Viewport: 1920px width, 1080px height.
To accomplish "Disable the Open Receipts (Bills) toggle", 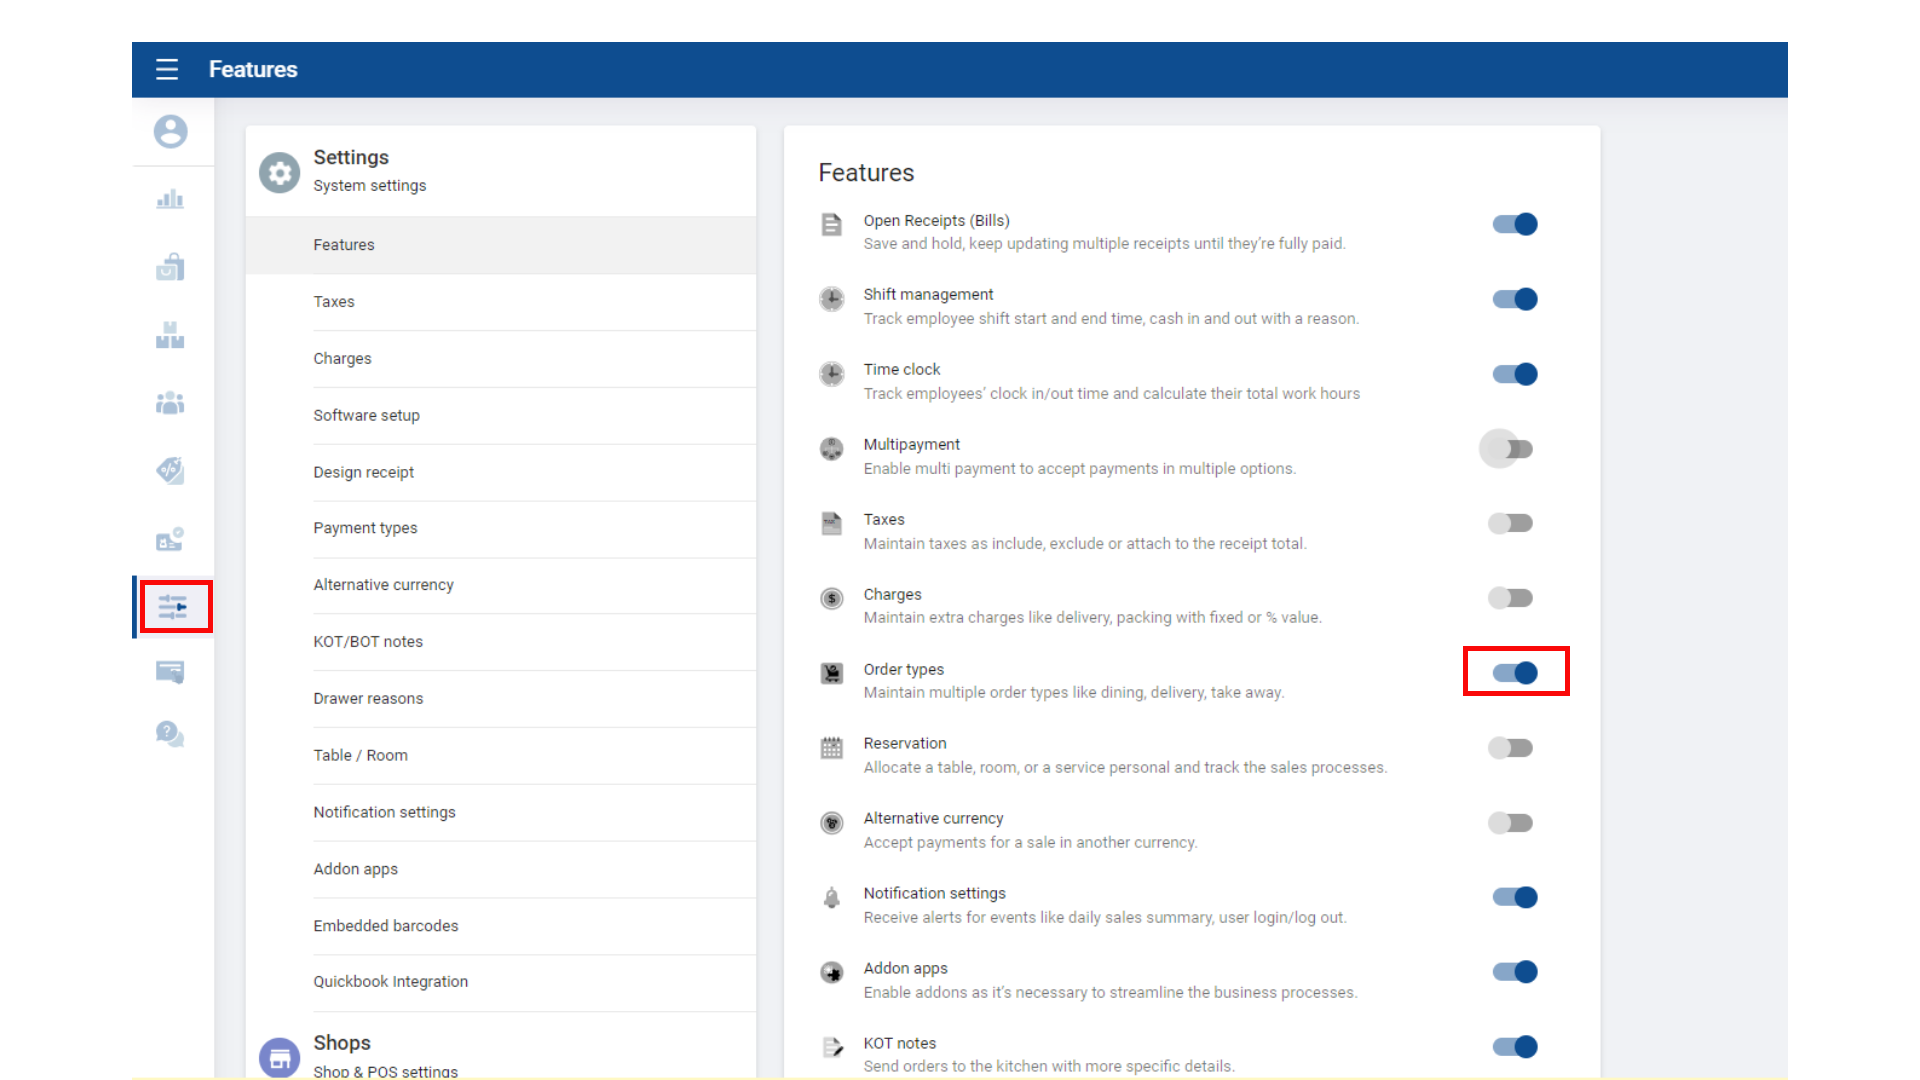I will pyautogui.click(x=1515, y=224).
